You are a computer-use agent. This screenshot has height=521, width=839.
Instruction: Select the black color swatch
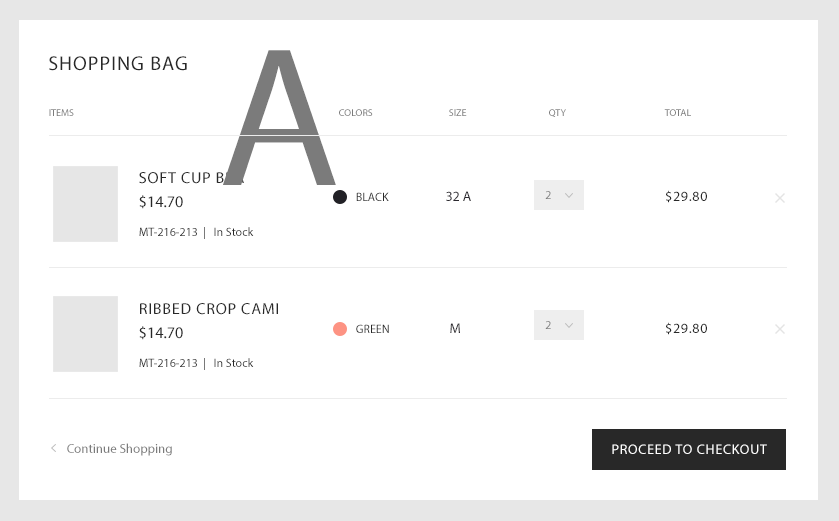(340, 197)
